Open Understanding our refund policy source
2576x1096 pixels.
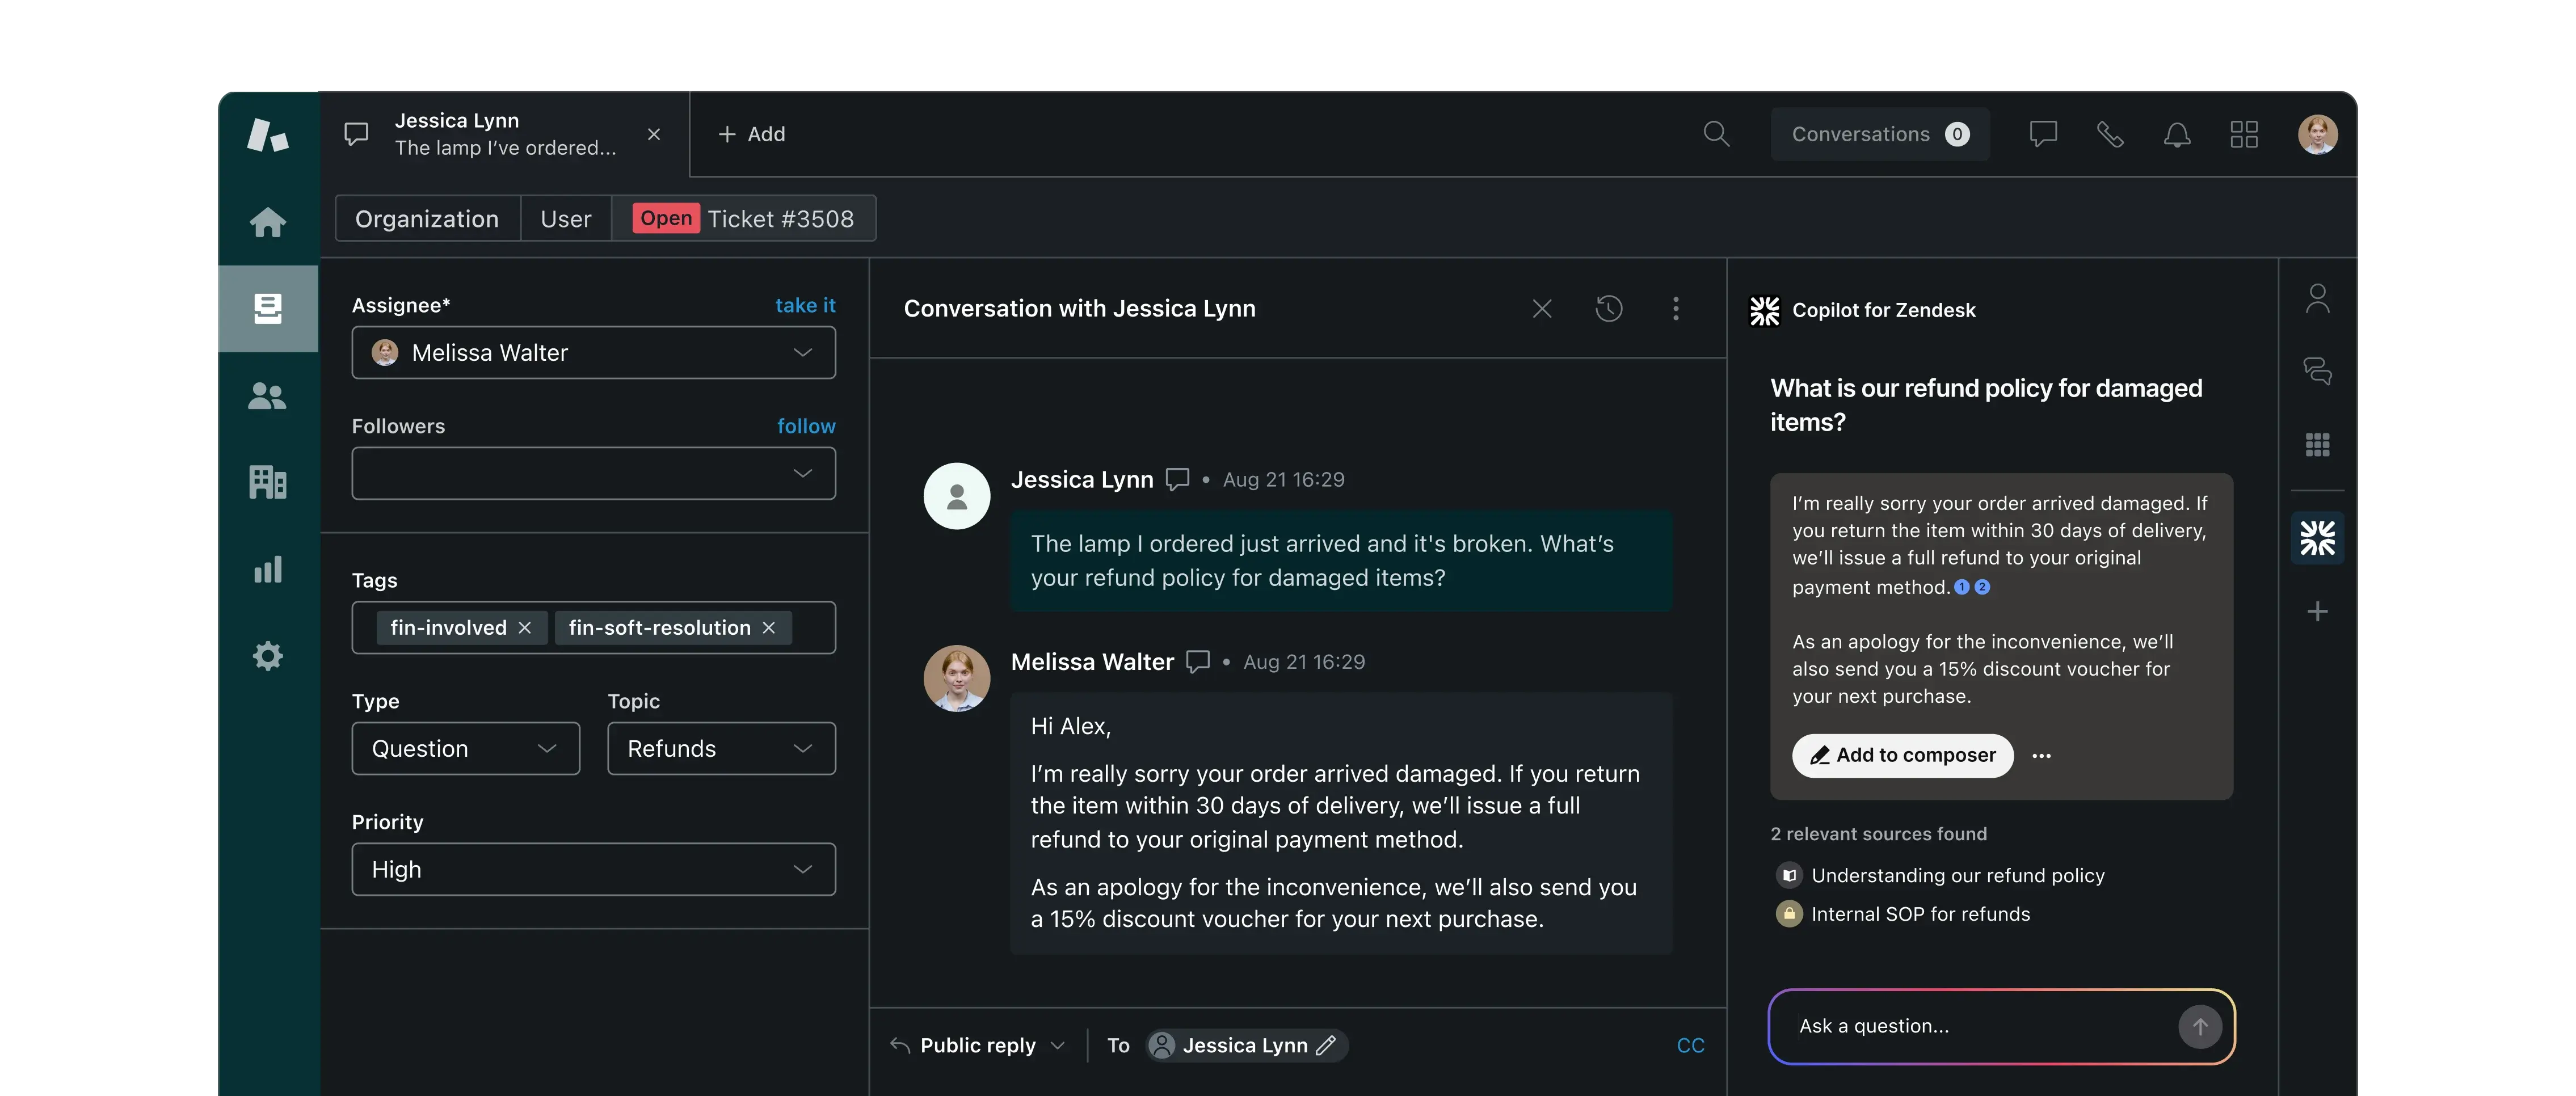pos(1957,875)
